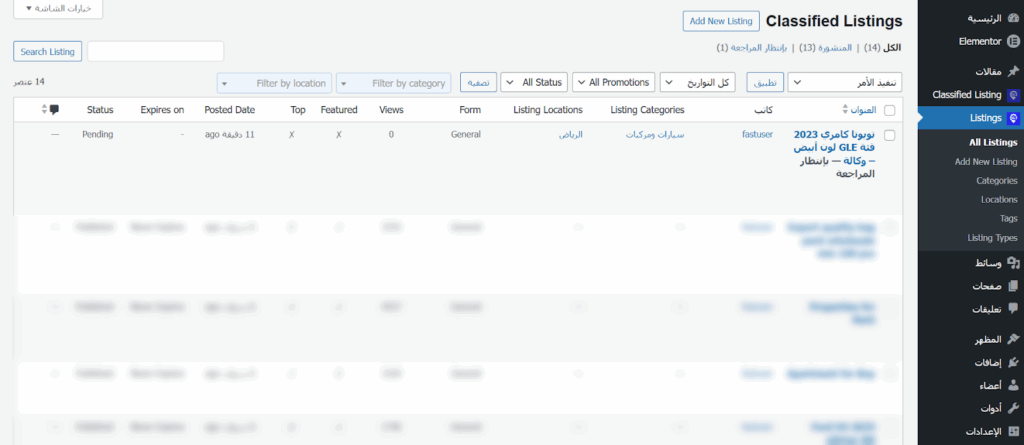
Task: Click the users icon beside أعضاء
Action: (1013, 385)
